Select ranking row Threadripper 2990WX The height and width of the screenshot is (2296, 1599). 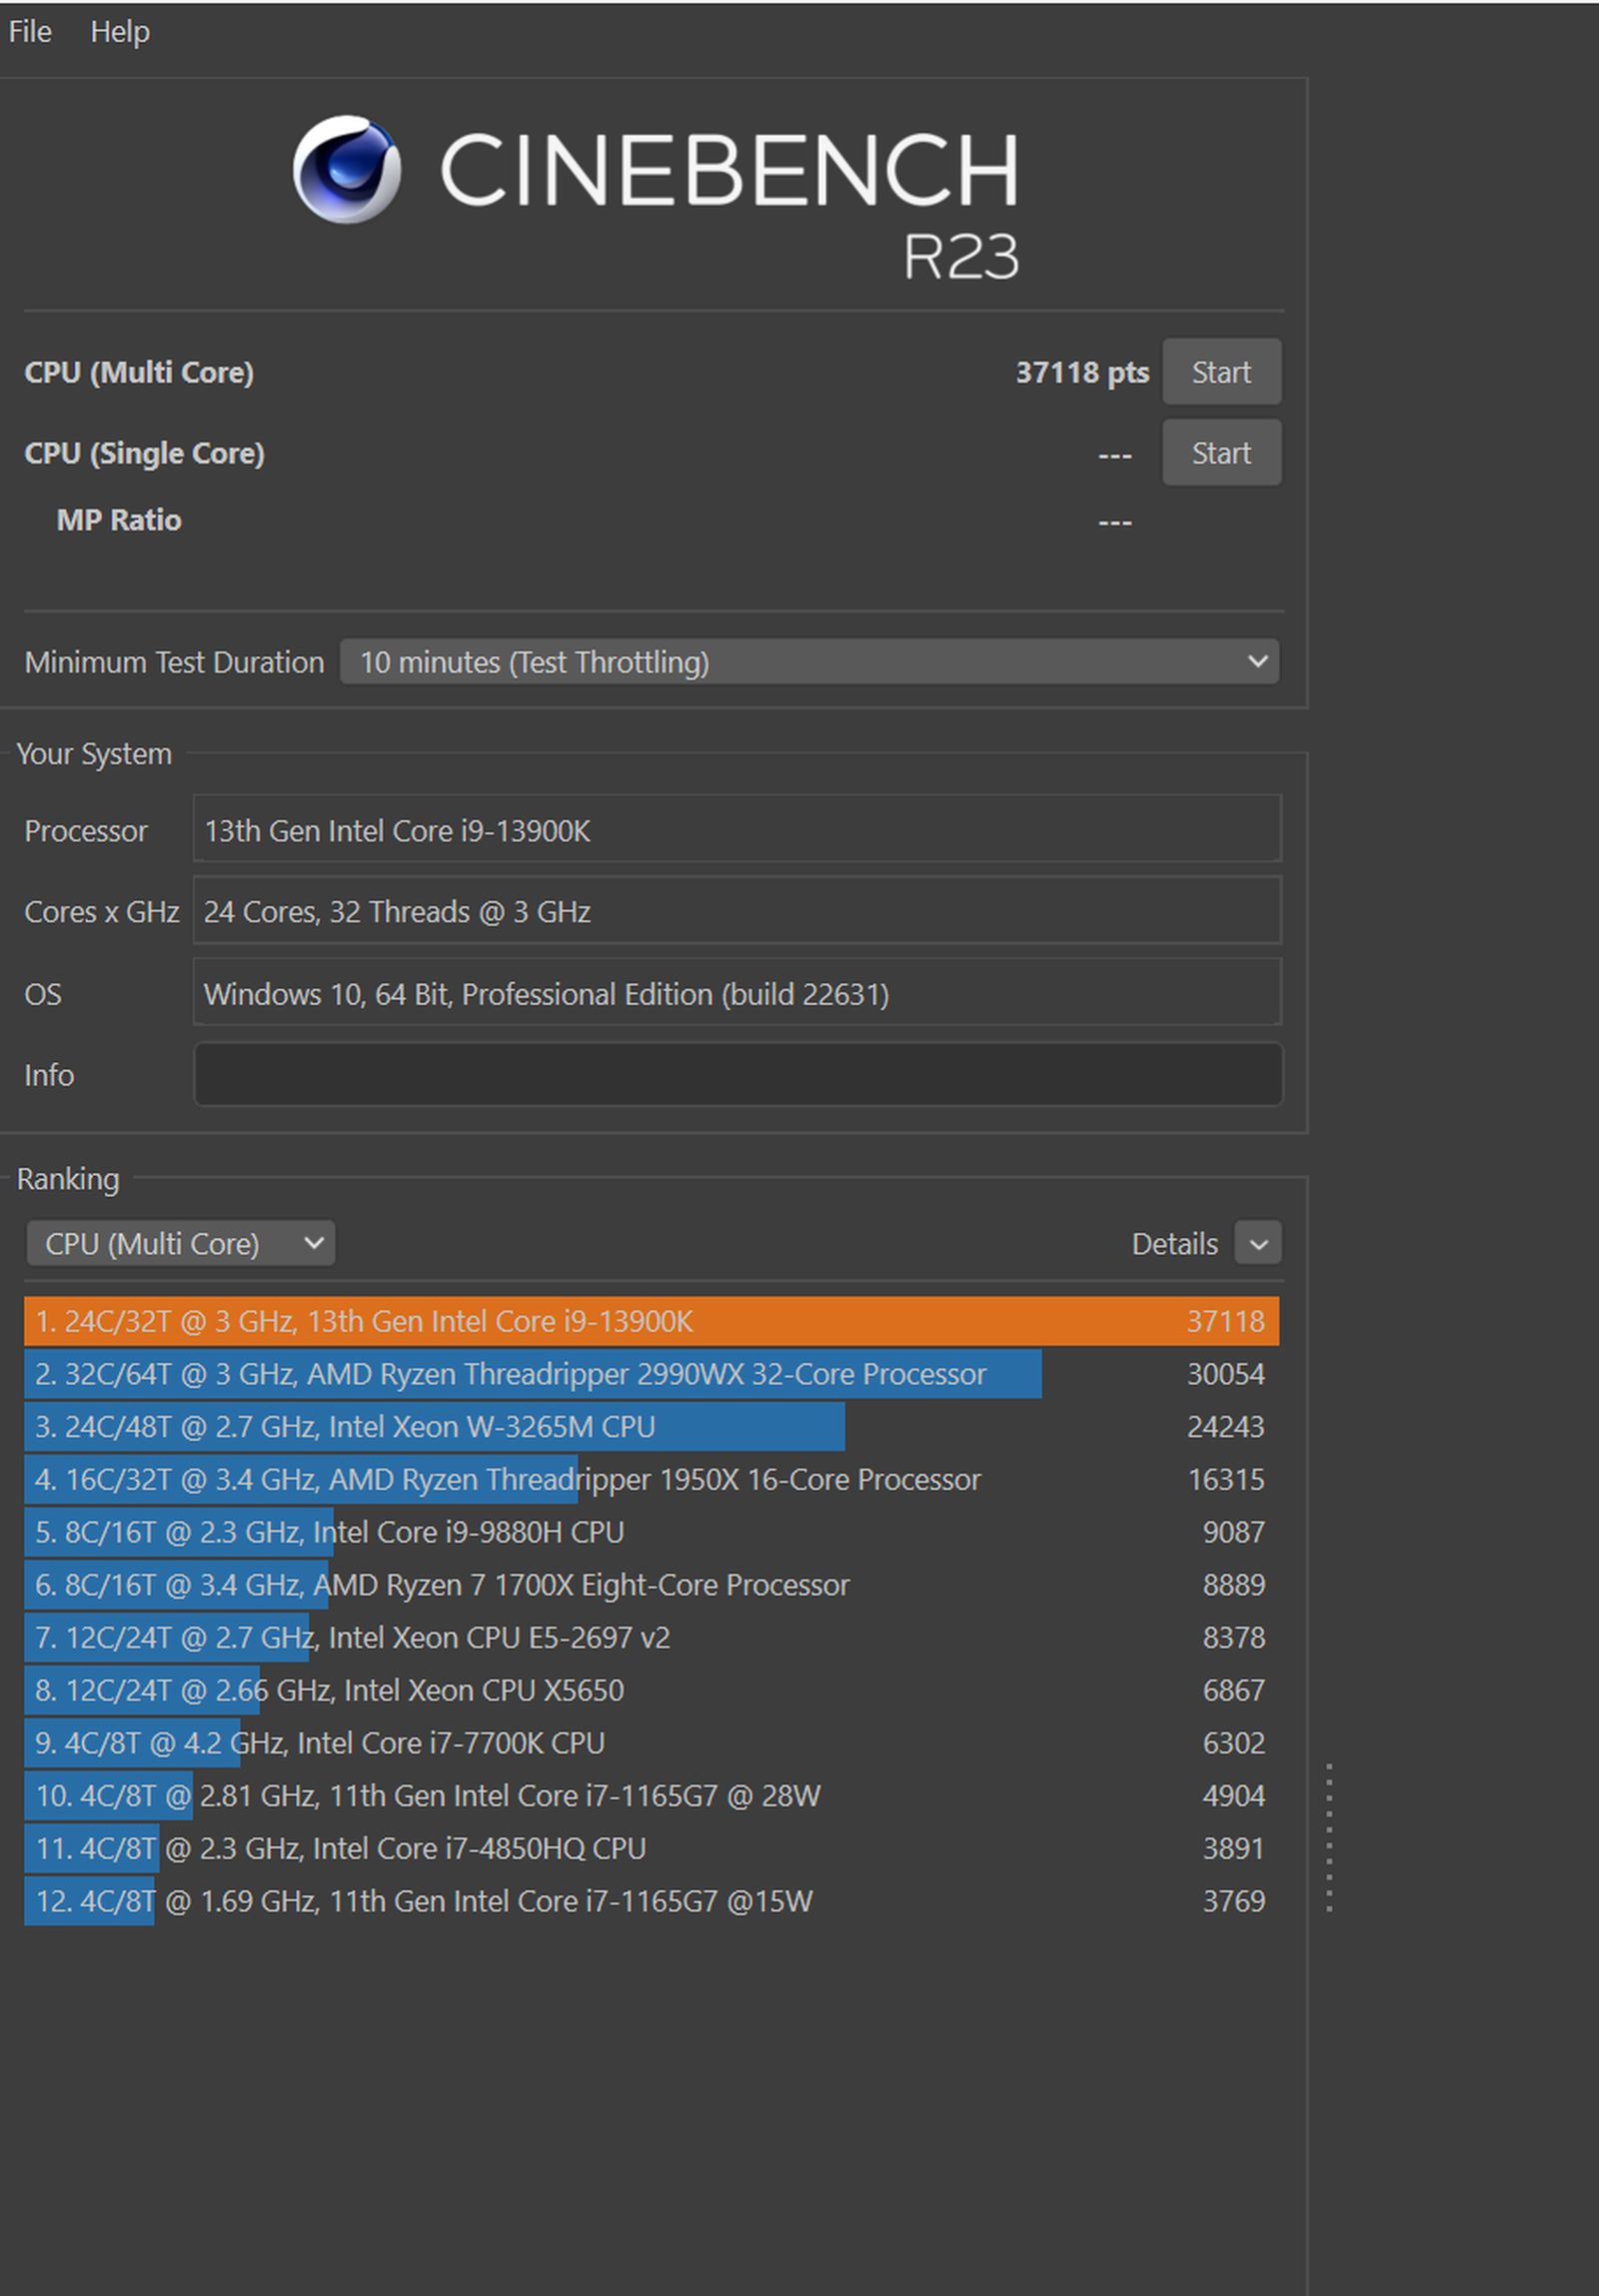(x=652, y=1374)
